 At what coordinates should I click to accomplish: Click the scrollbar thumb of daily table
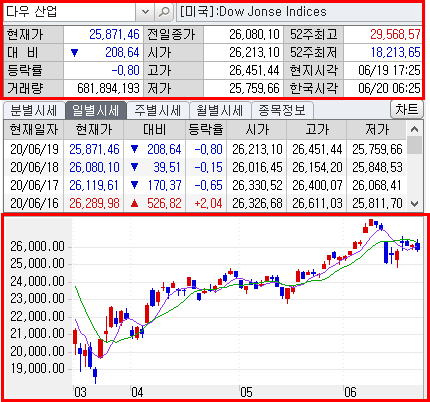(414, 145)
